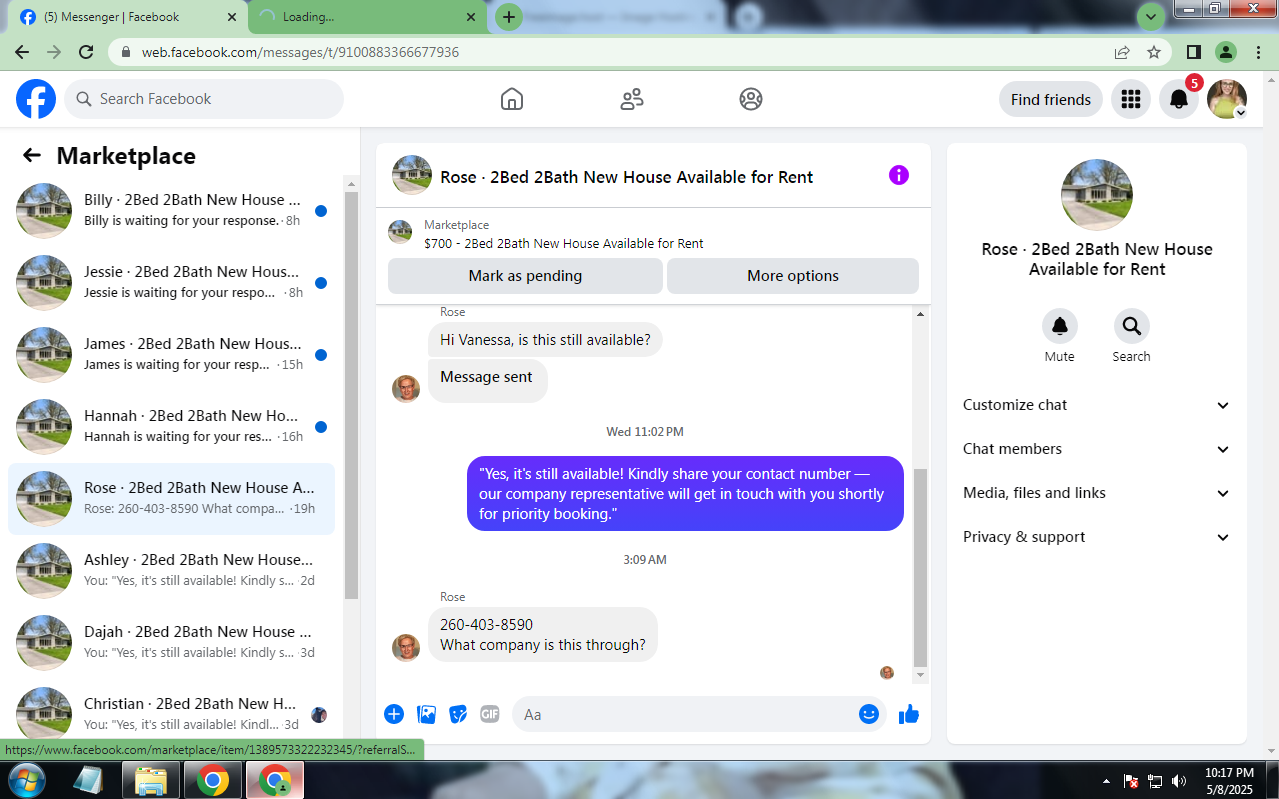Click the volume icon in system tray
The height and width of the screenshot is (799, 1279).
[x=1179, y=781]
